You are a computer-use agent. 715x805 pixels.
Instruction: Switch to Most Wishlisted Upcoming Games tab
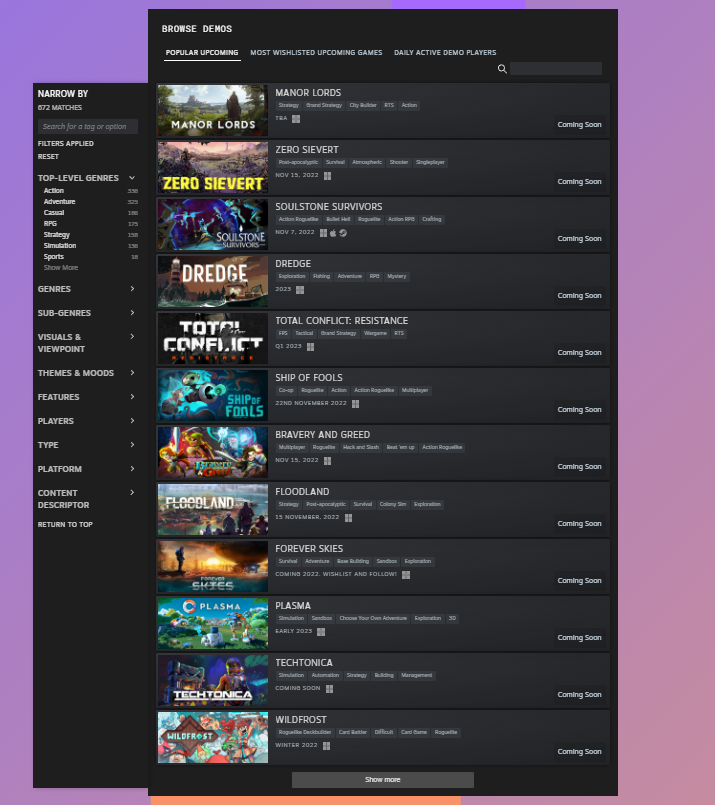pos(316,53)
